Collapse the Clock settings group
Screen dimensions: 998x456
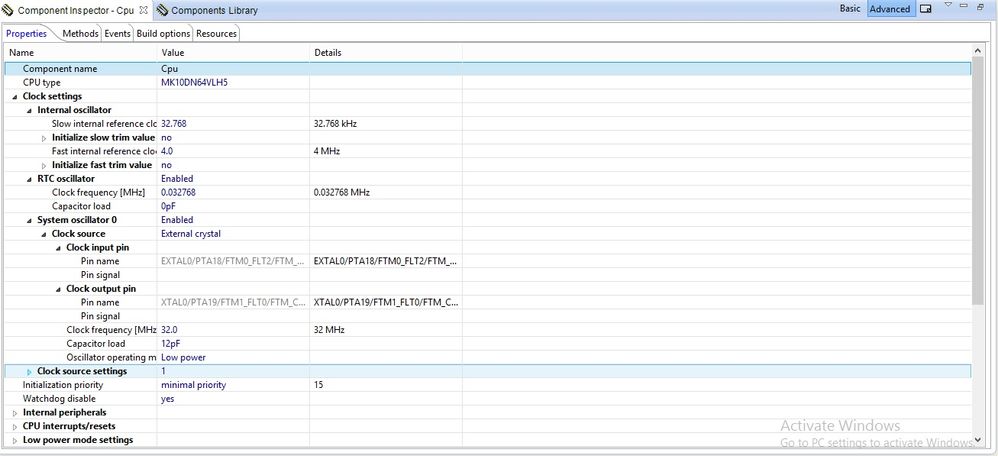pos(15,97)
